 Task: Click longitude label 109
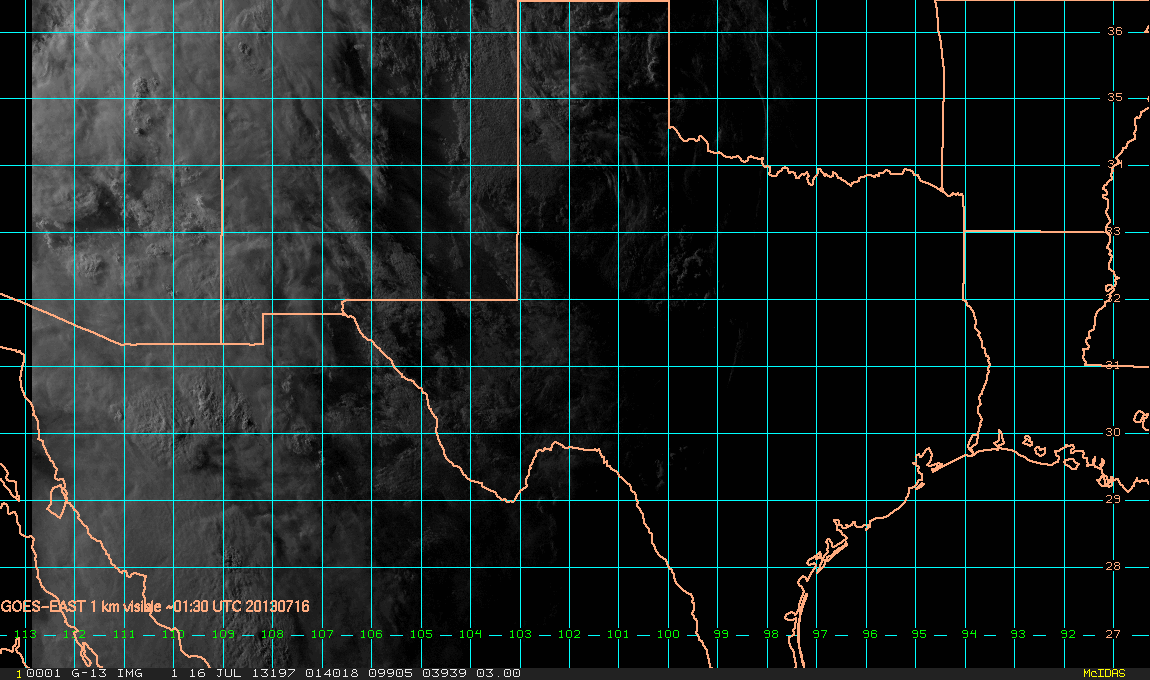223,634
